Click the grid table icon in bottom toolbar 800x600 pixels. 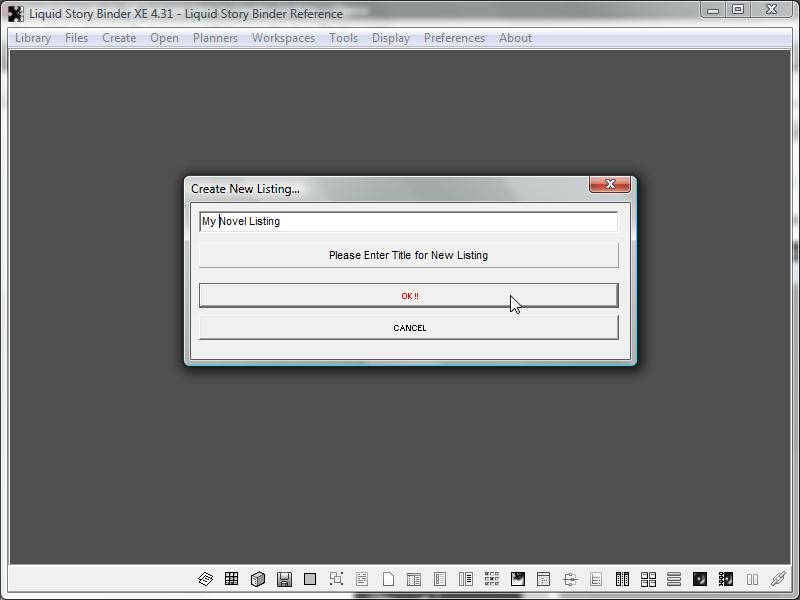(232, 579)
